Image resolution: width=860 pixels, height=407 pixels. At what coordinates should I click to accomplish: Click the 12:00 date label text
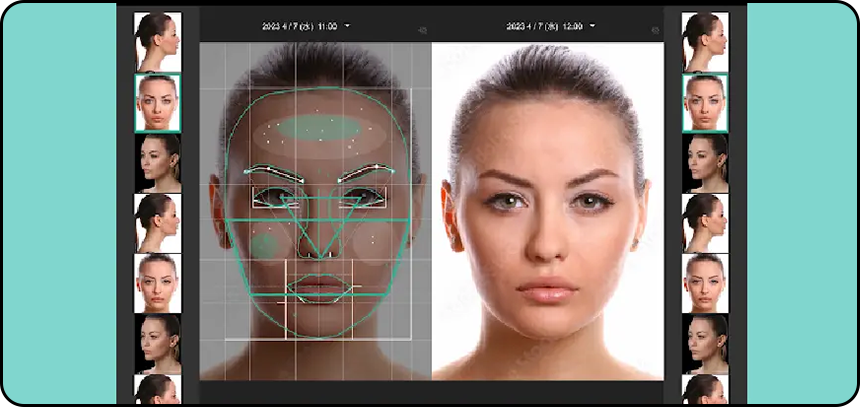545,26
